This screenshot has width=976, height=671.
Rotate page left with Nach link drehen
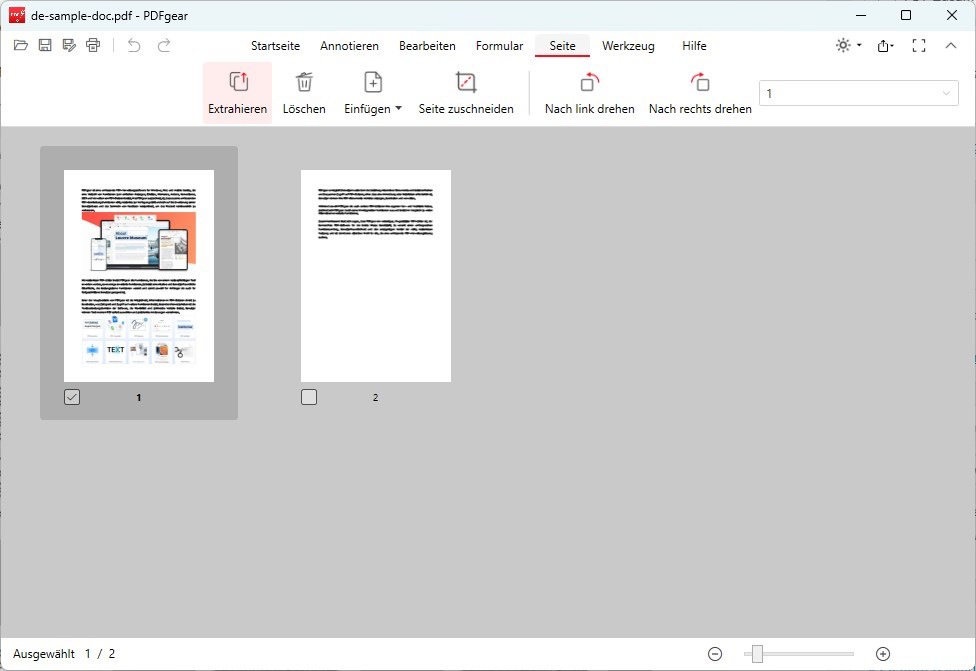[x=589, y=90]
